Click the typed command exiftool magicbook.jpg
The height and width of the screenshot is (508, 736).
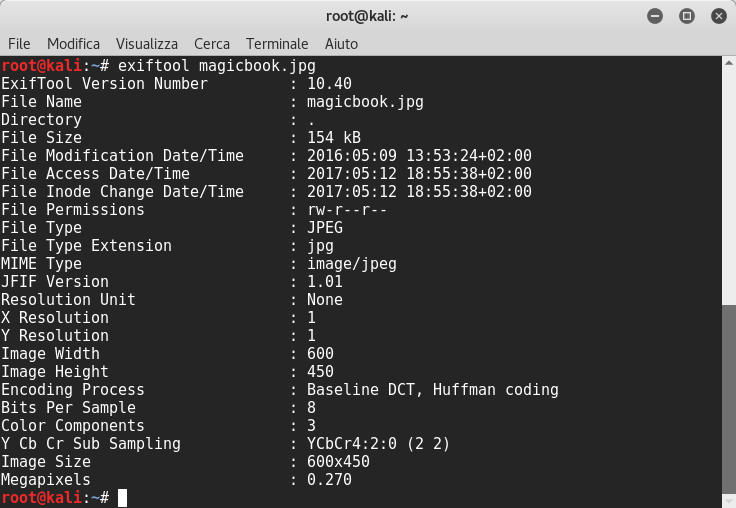216,66
